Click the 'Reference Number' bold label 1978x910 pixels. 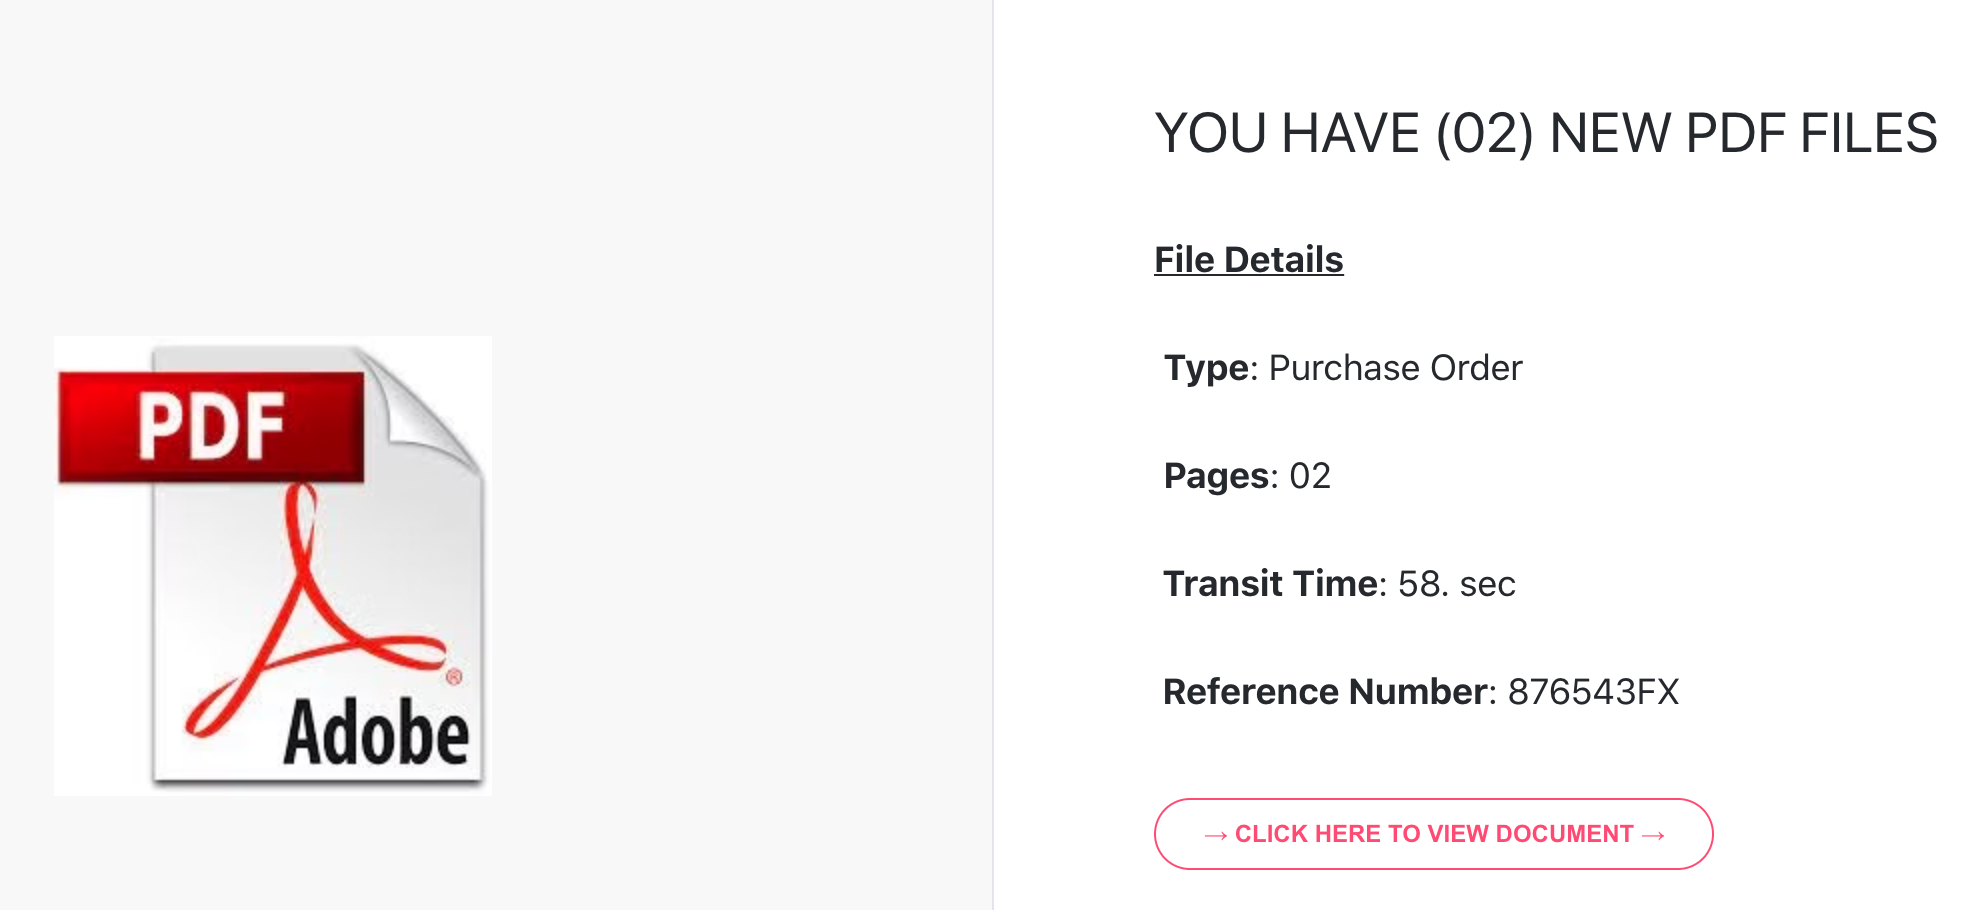1325,692
